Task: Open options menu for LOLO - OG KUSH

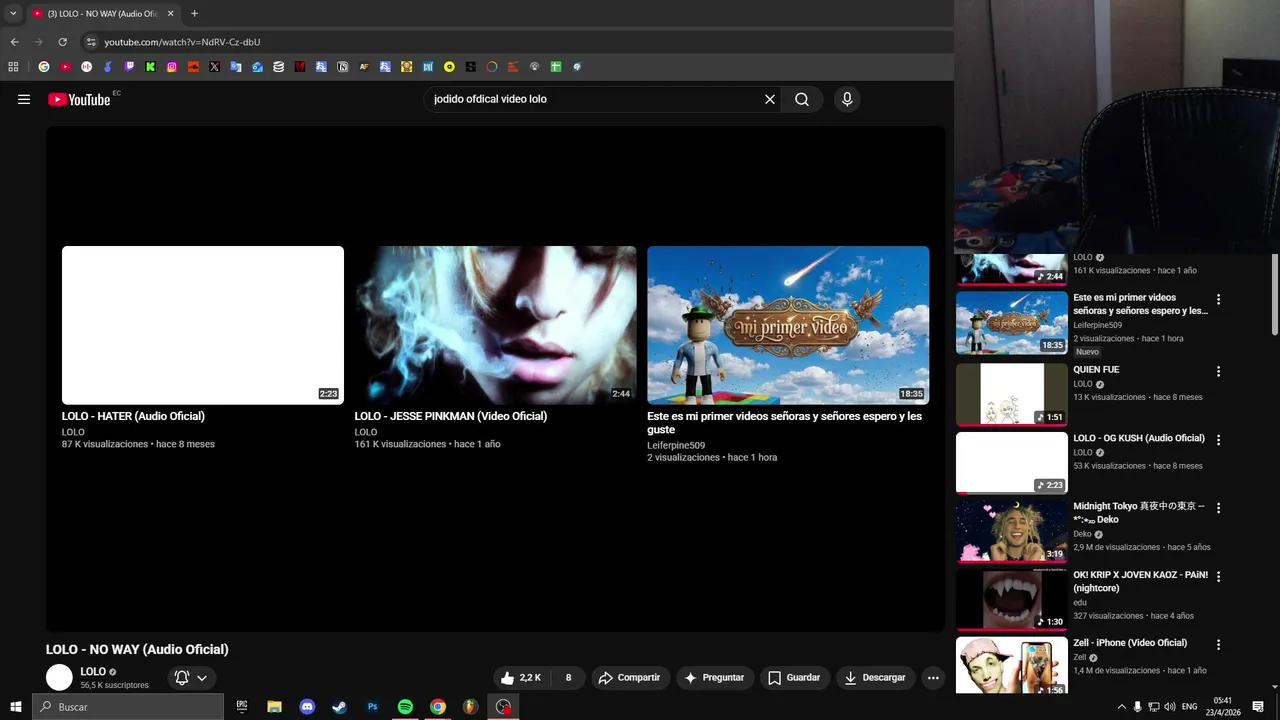Action: [x=1218, y=440]
